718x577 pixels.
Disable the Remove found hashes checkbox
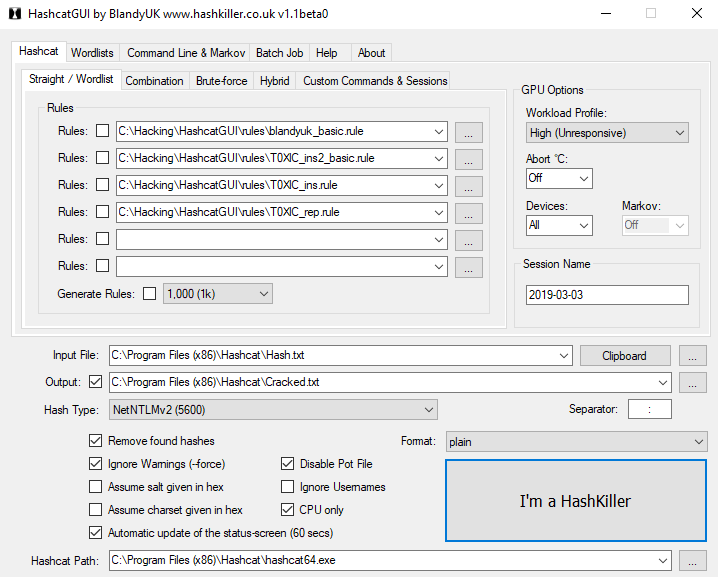96,441
